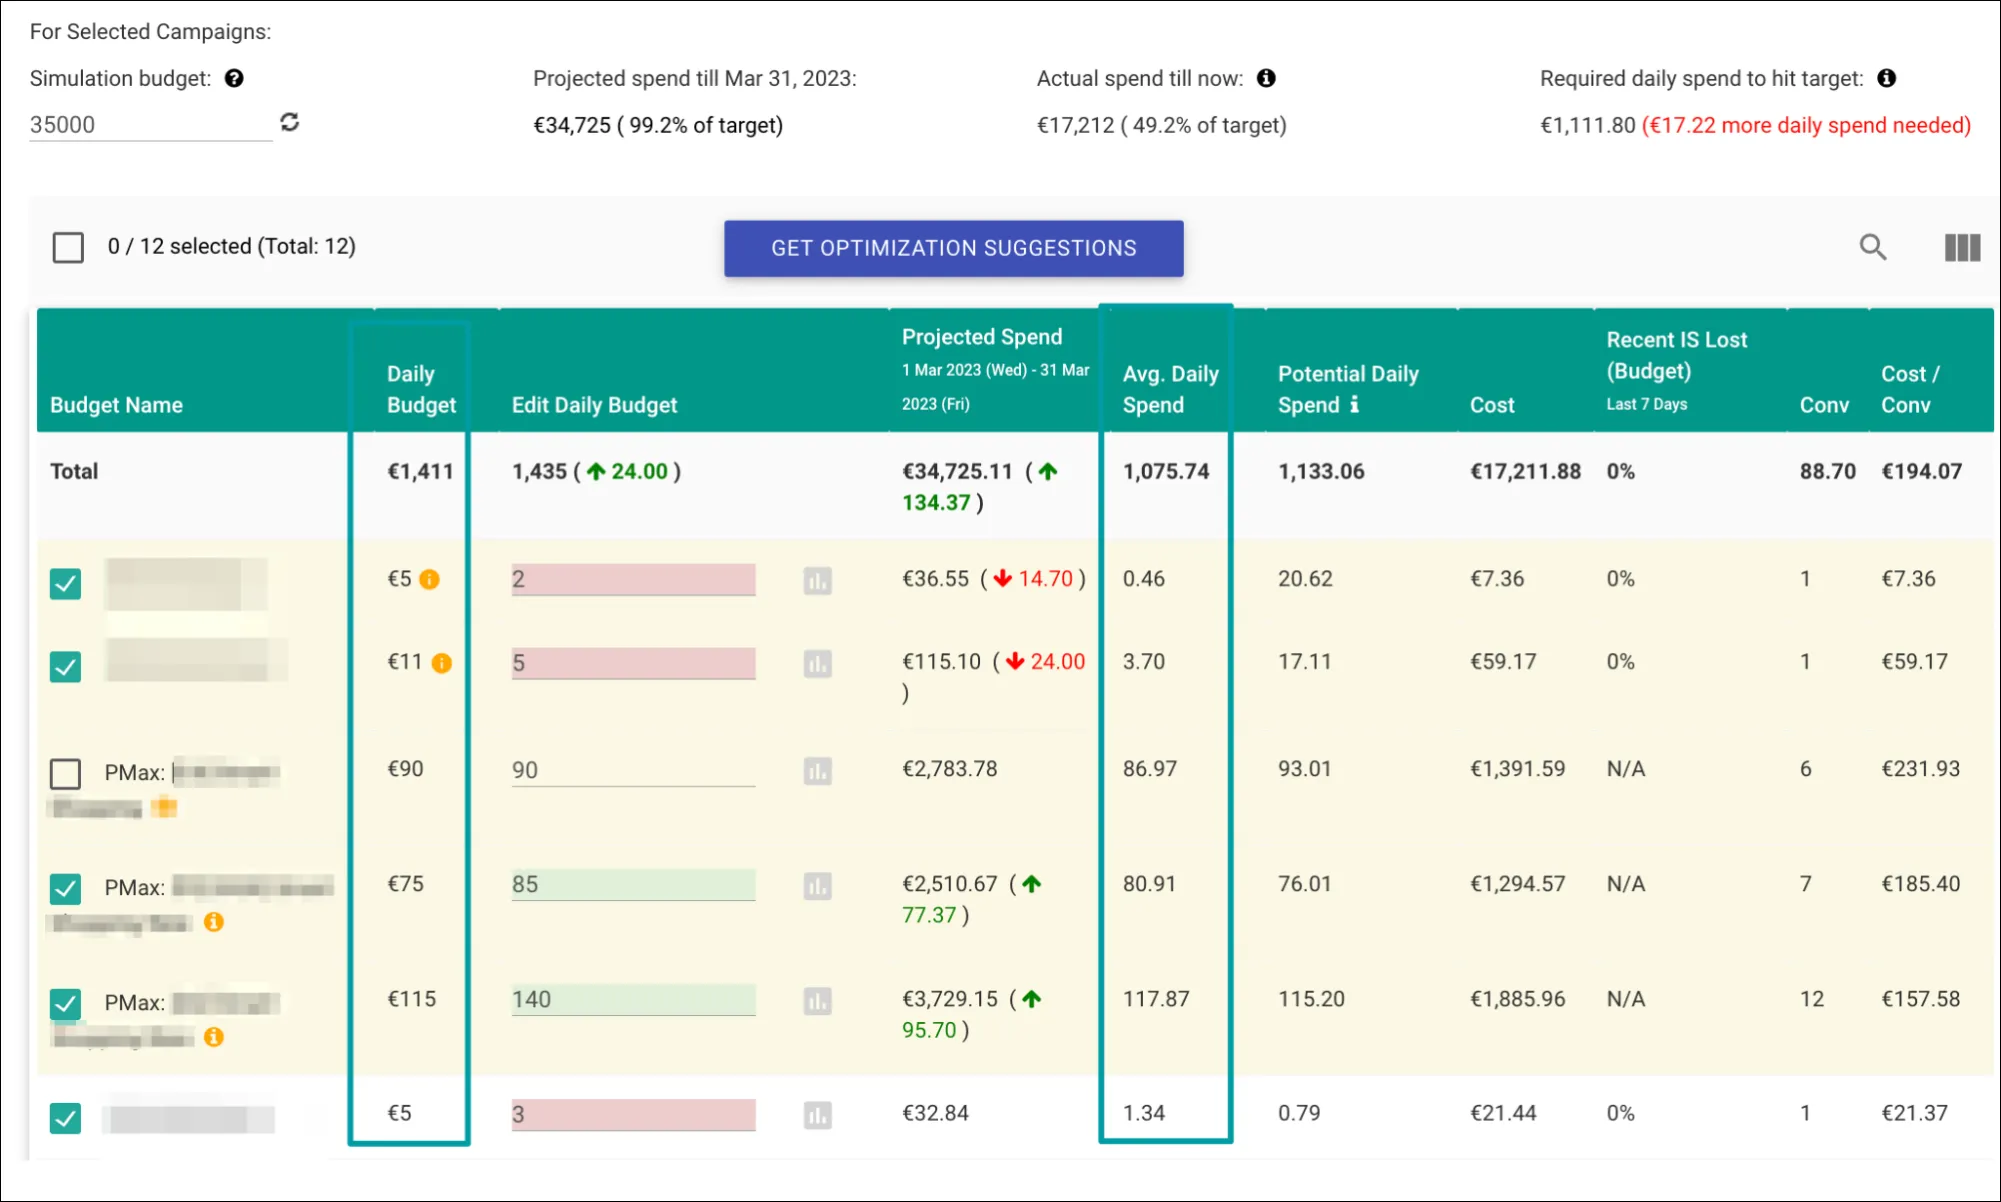
Task: Uncheck the first campaign row checkbox
Action: pyautogui.click(x=66, y=583)
